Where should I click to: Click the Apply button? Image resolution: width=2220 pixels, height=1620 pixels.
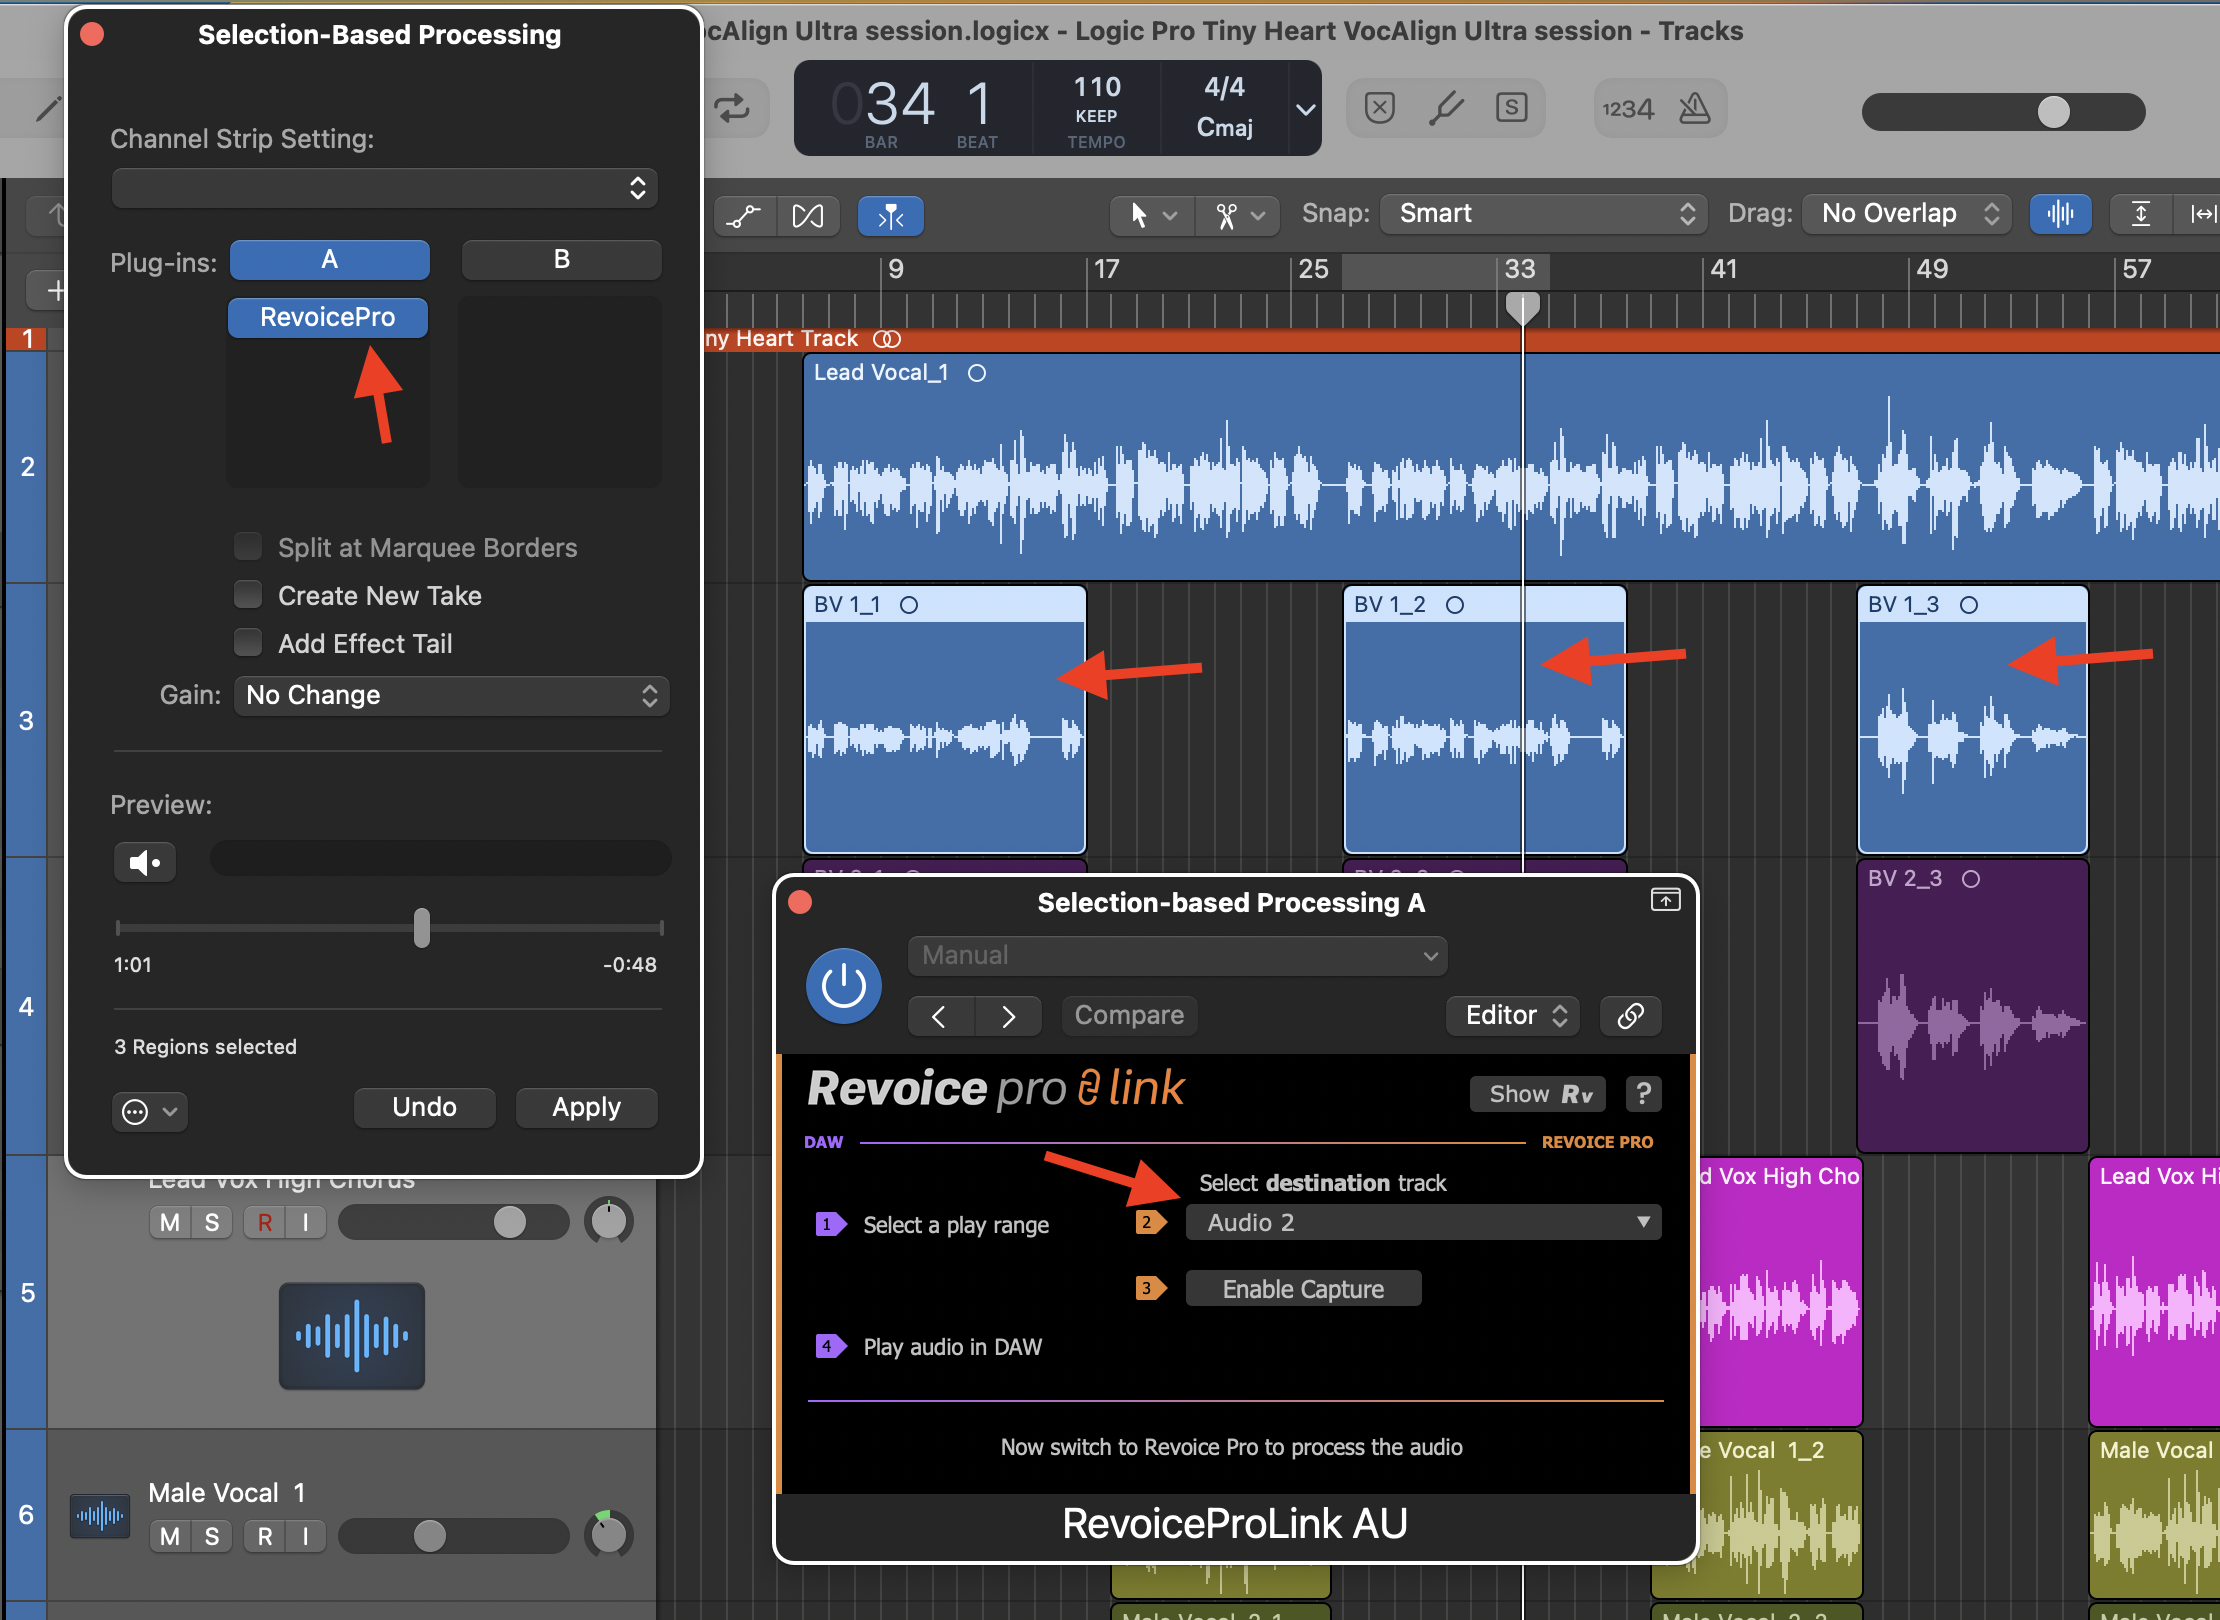pyautogui.click(x=586, y=1107)
